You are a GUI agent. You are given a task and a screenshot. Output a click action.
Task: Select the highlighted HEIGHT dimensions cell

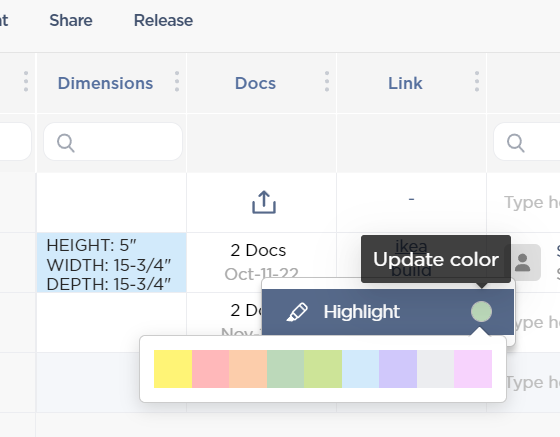point(111,263)
